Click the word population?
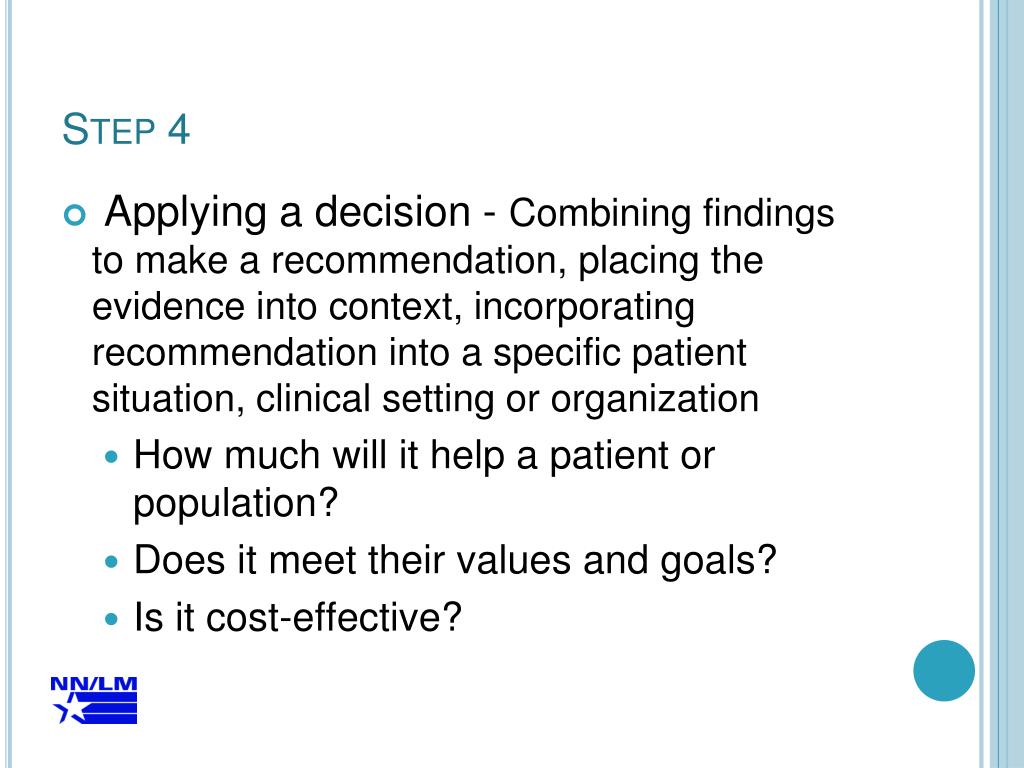 (x=236, y=504)
